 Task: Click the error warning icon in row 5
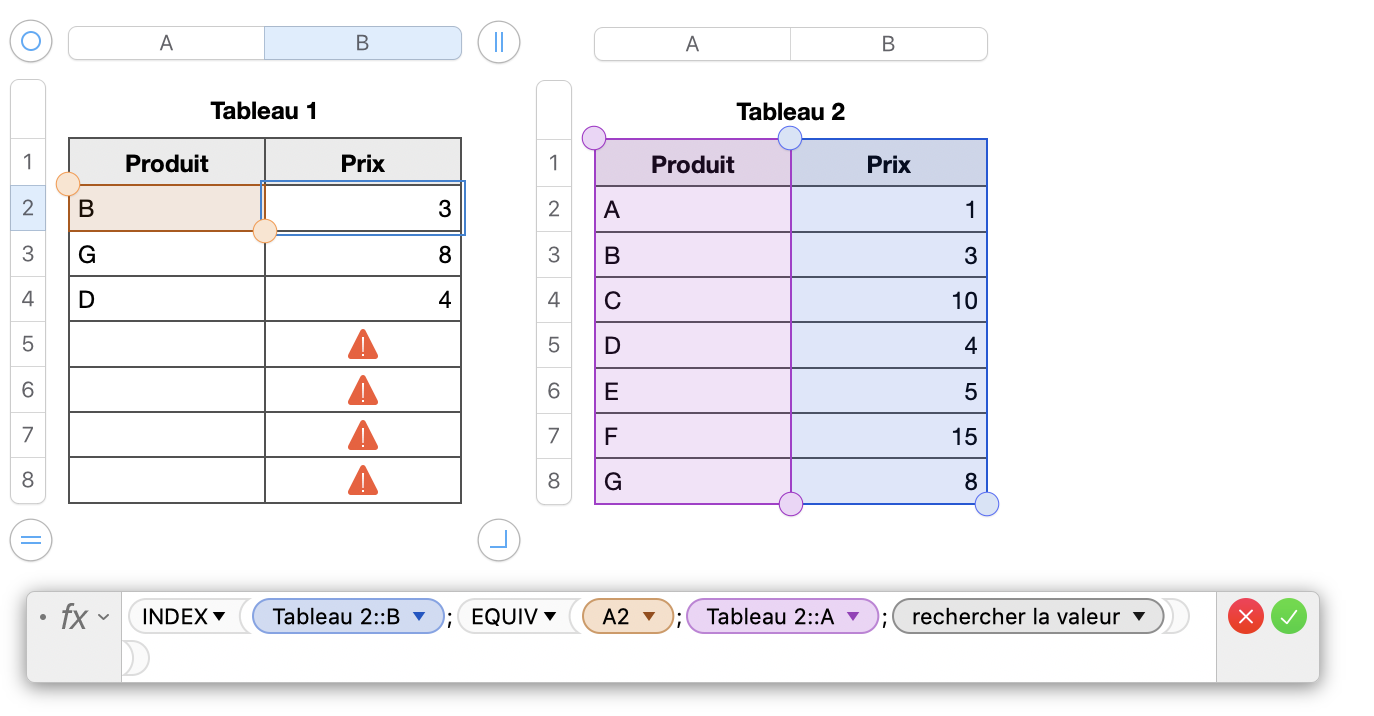[363, 345]
